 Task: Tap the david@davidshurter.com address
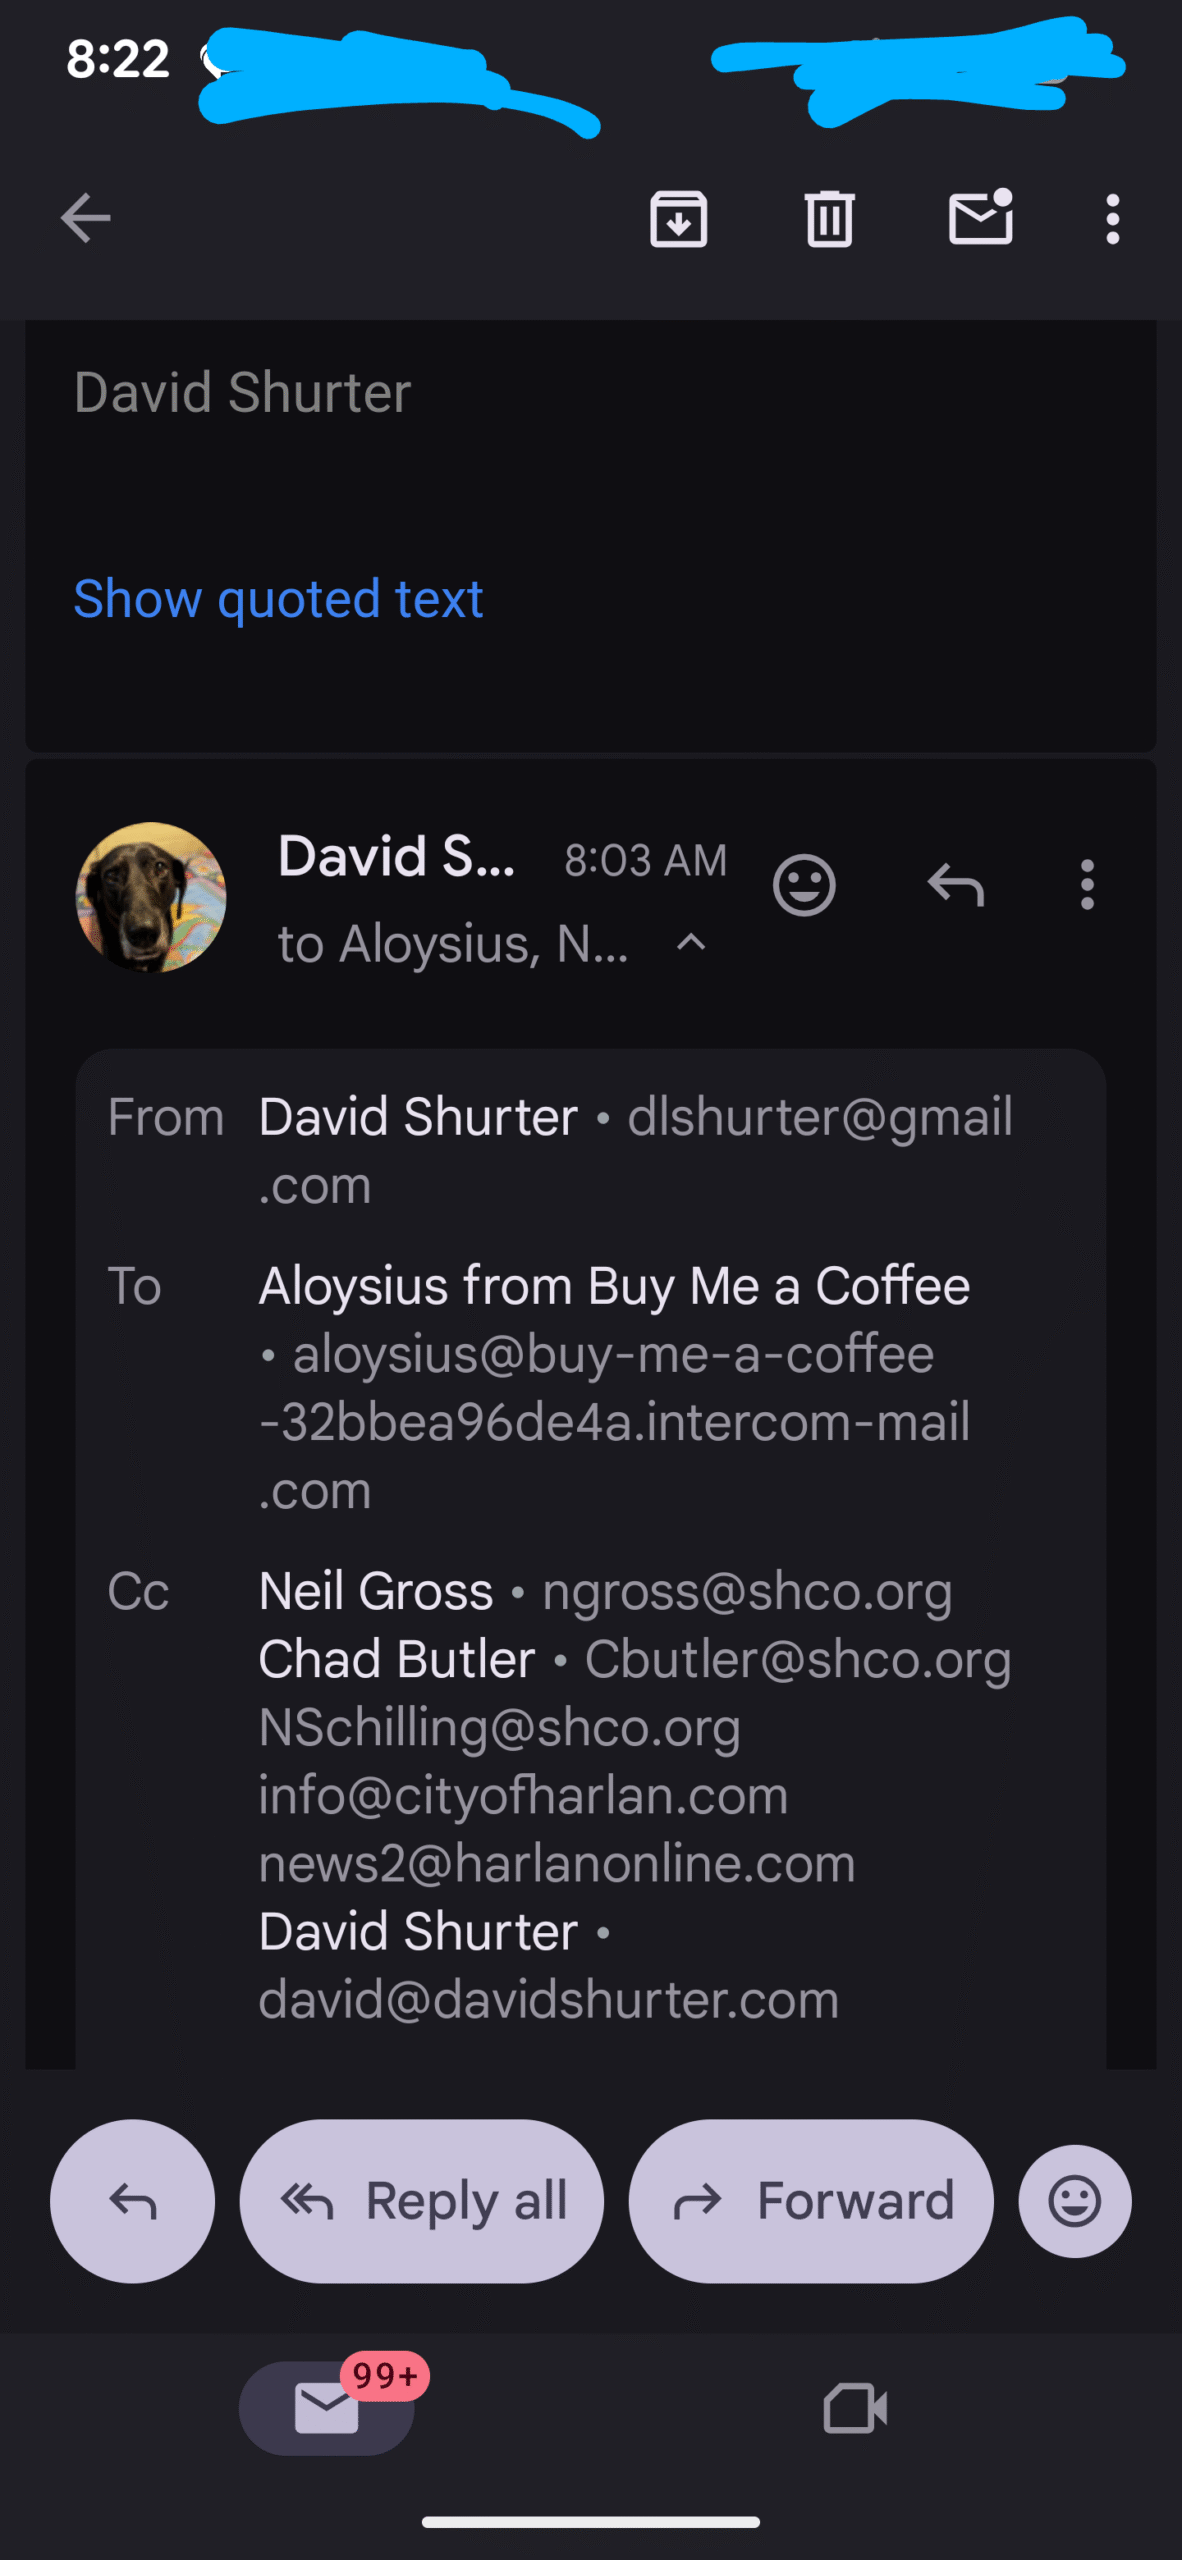tap(548, 1999)
